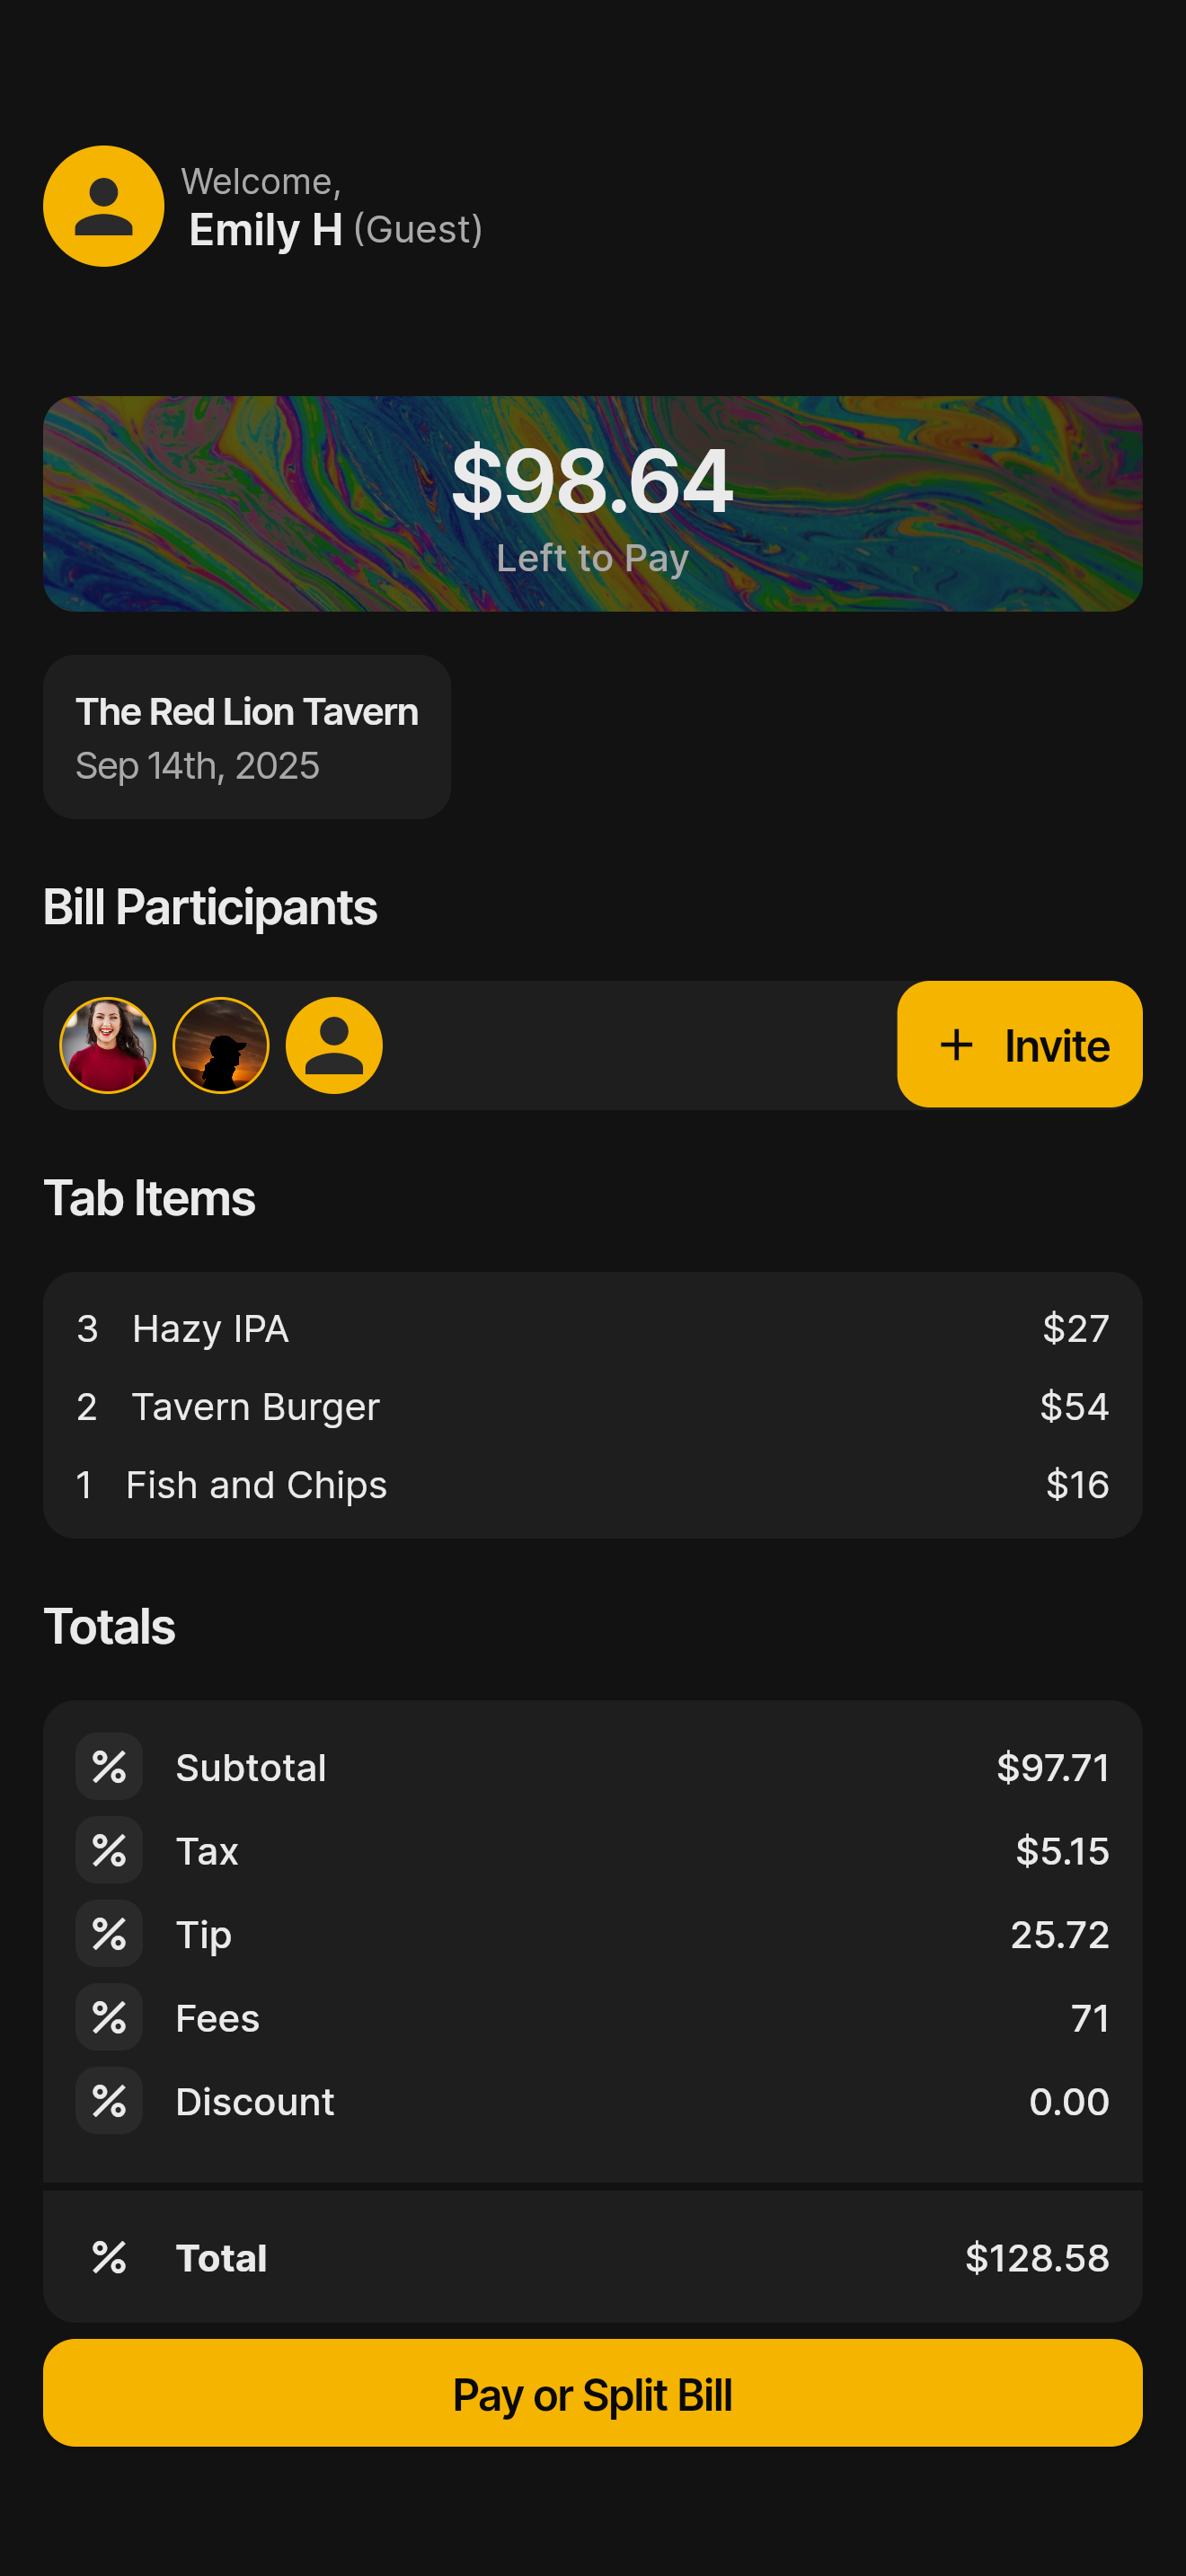
Task: Click the plus icon on Invite
Action: [956, 1045]
